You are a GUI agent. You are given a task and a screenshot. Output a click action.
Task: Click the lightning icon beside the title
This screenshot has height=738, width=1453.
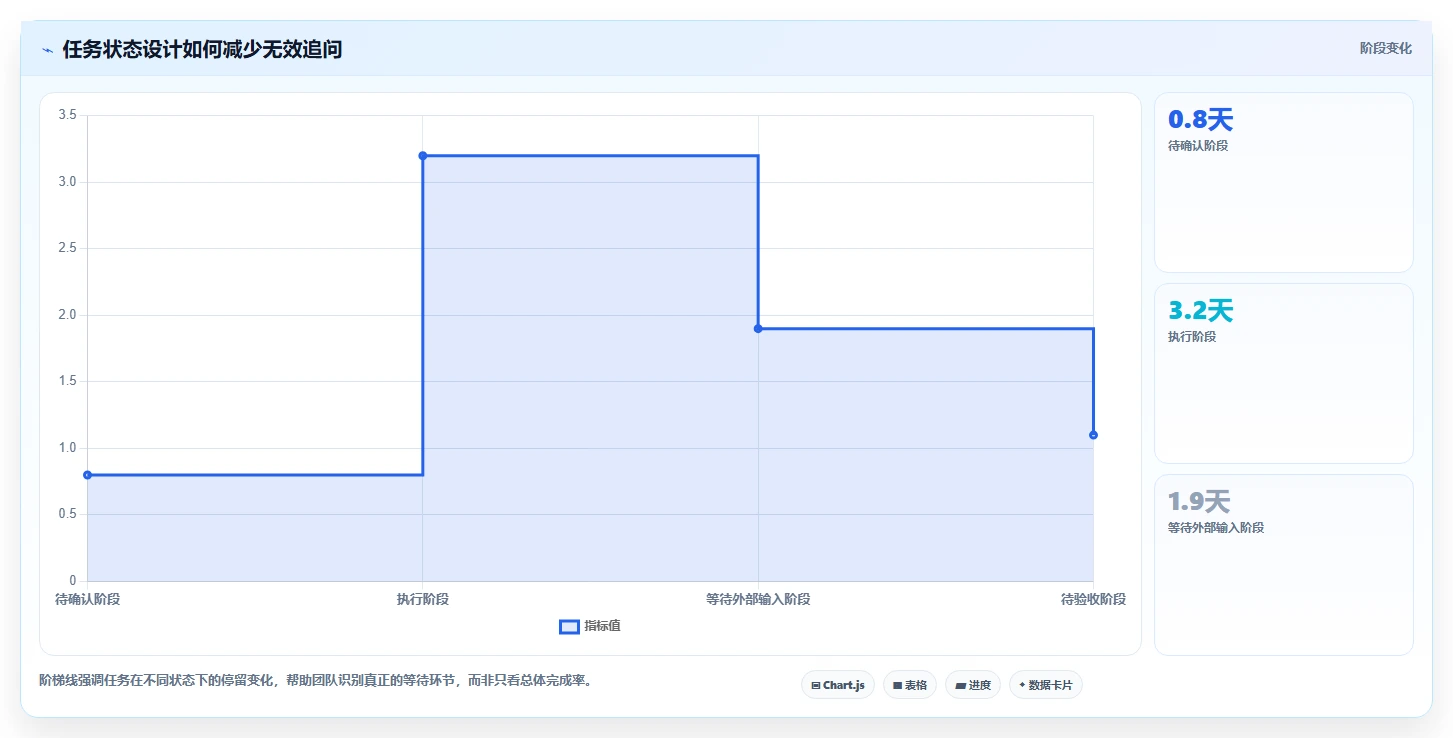pos(47,50)
